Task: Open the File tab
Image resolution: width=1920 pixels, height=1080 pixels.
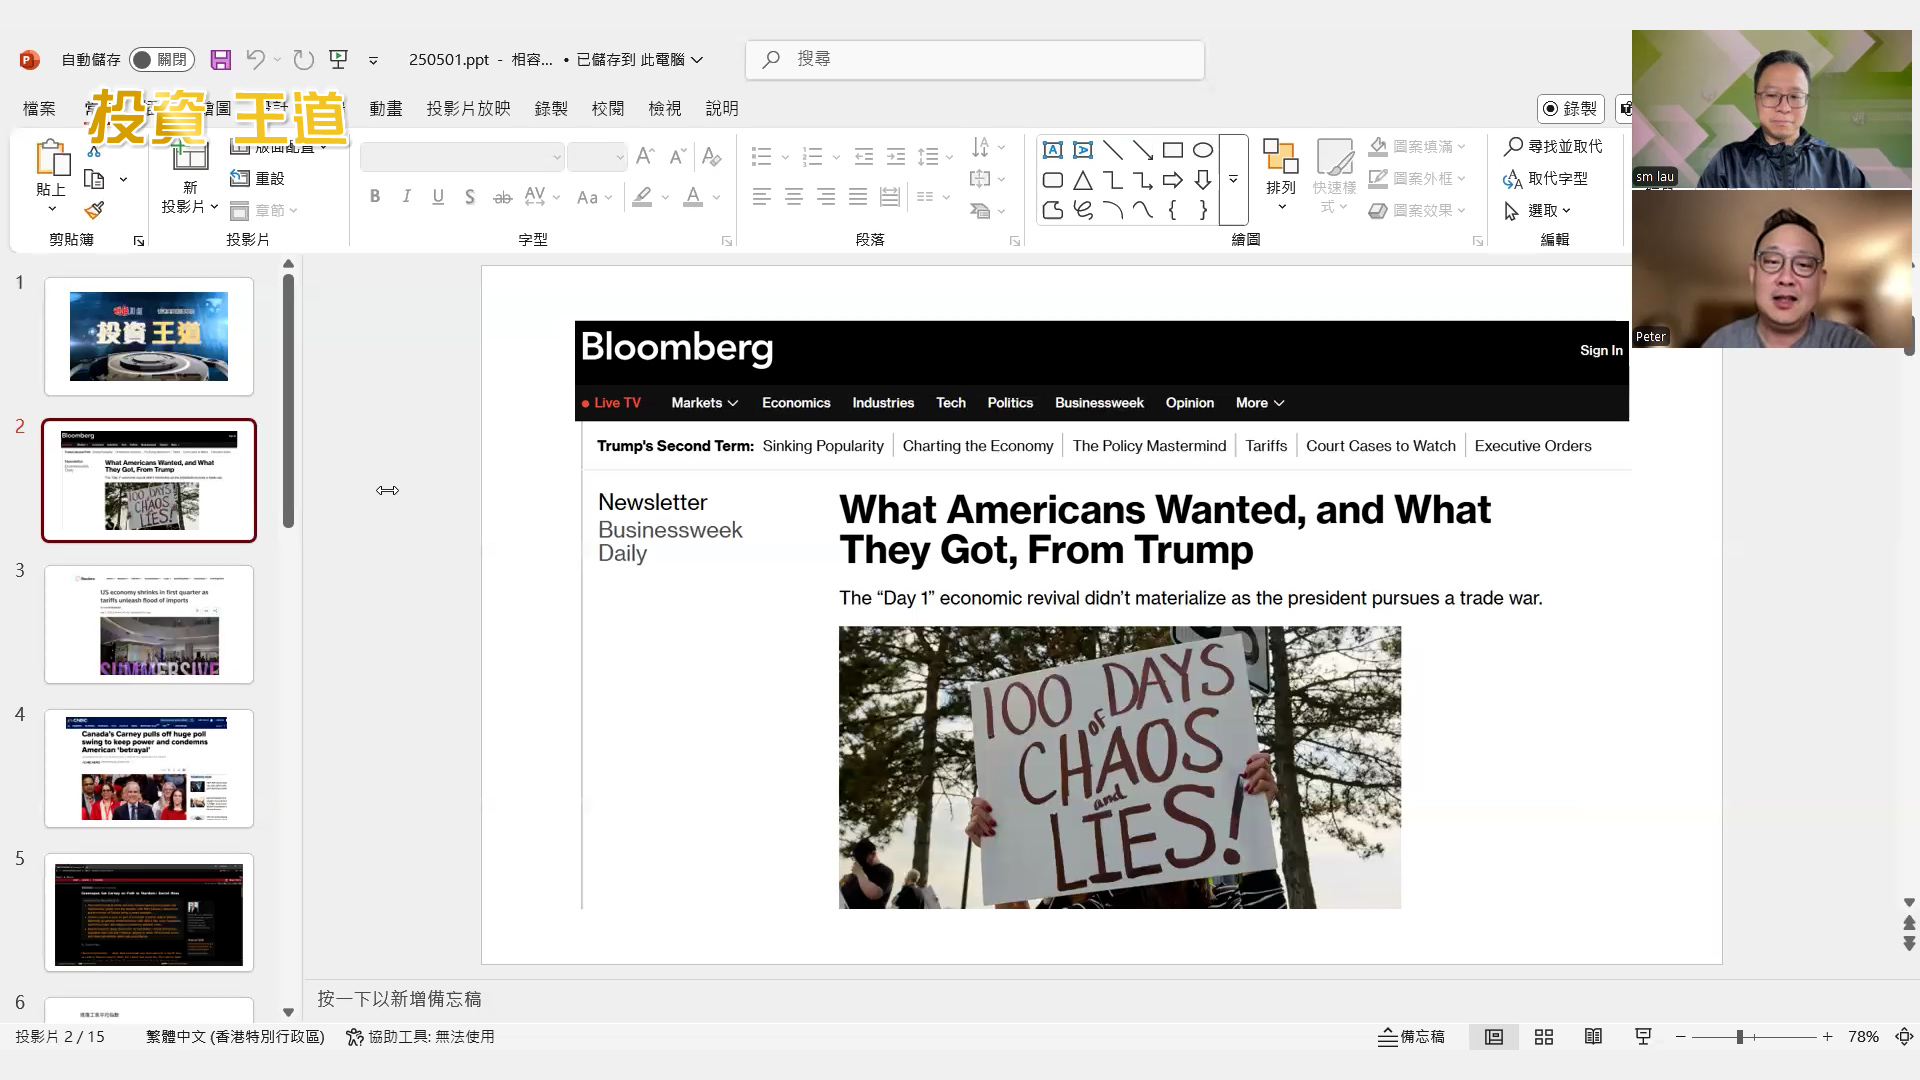Action: (x=39, y=108)
